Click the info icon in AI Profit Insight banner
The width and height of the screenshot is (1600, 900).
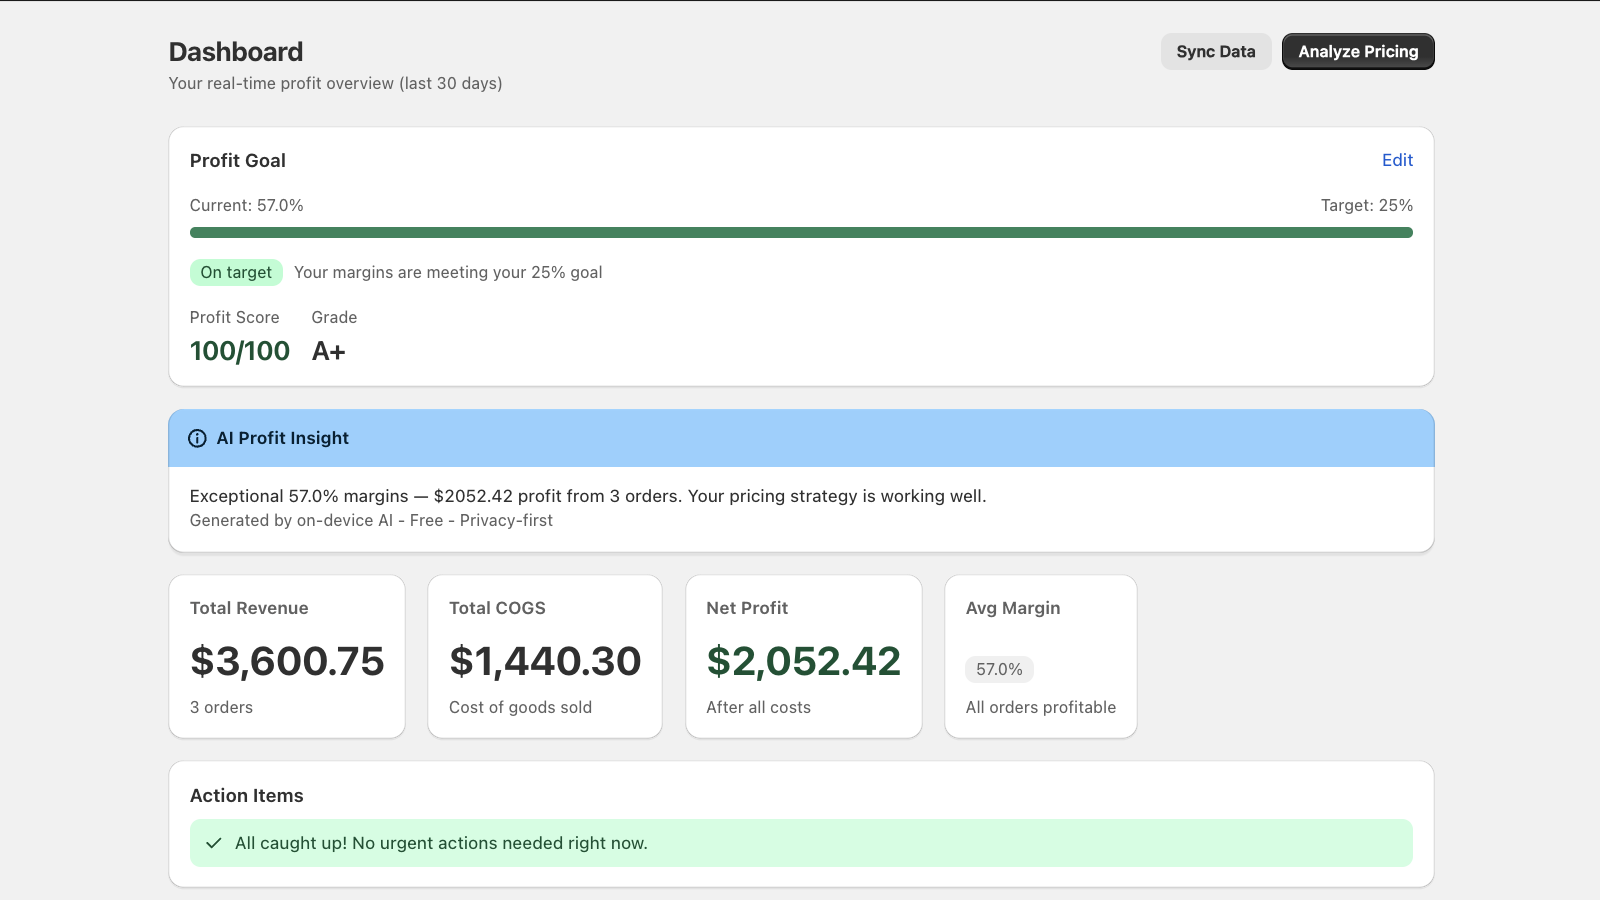coord(197,438)
